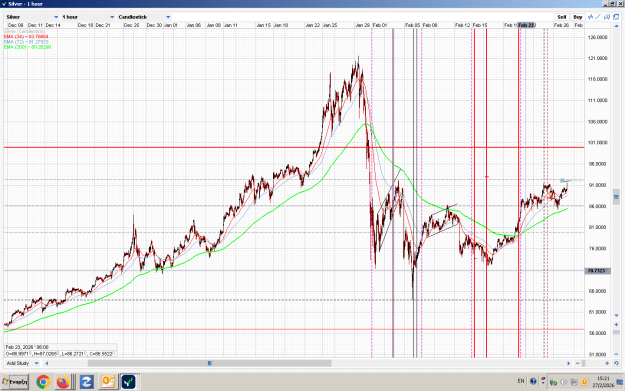Click the network tray icon beside the speaker
Screen dimensions: 625x391
pyautogui.click(x=574, y=382)
